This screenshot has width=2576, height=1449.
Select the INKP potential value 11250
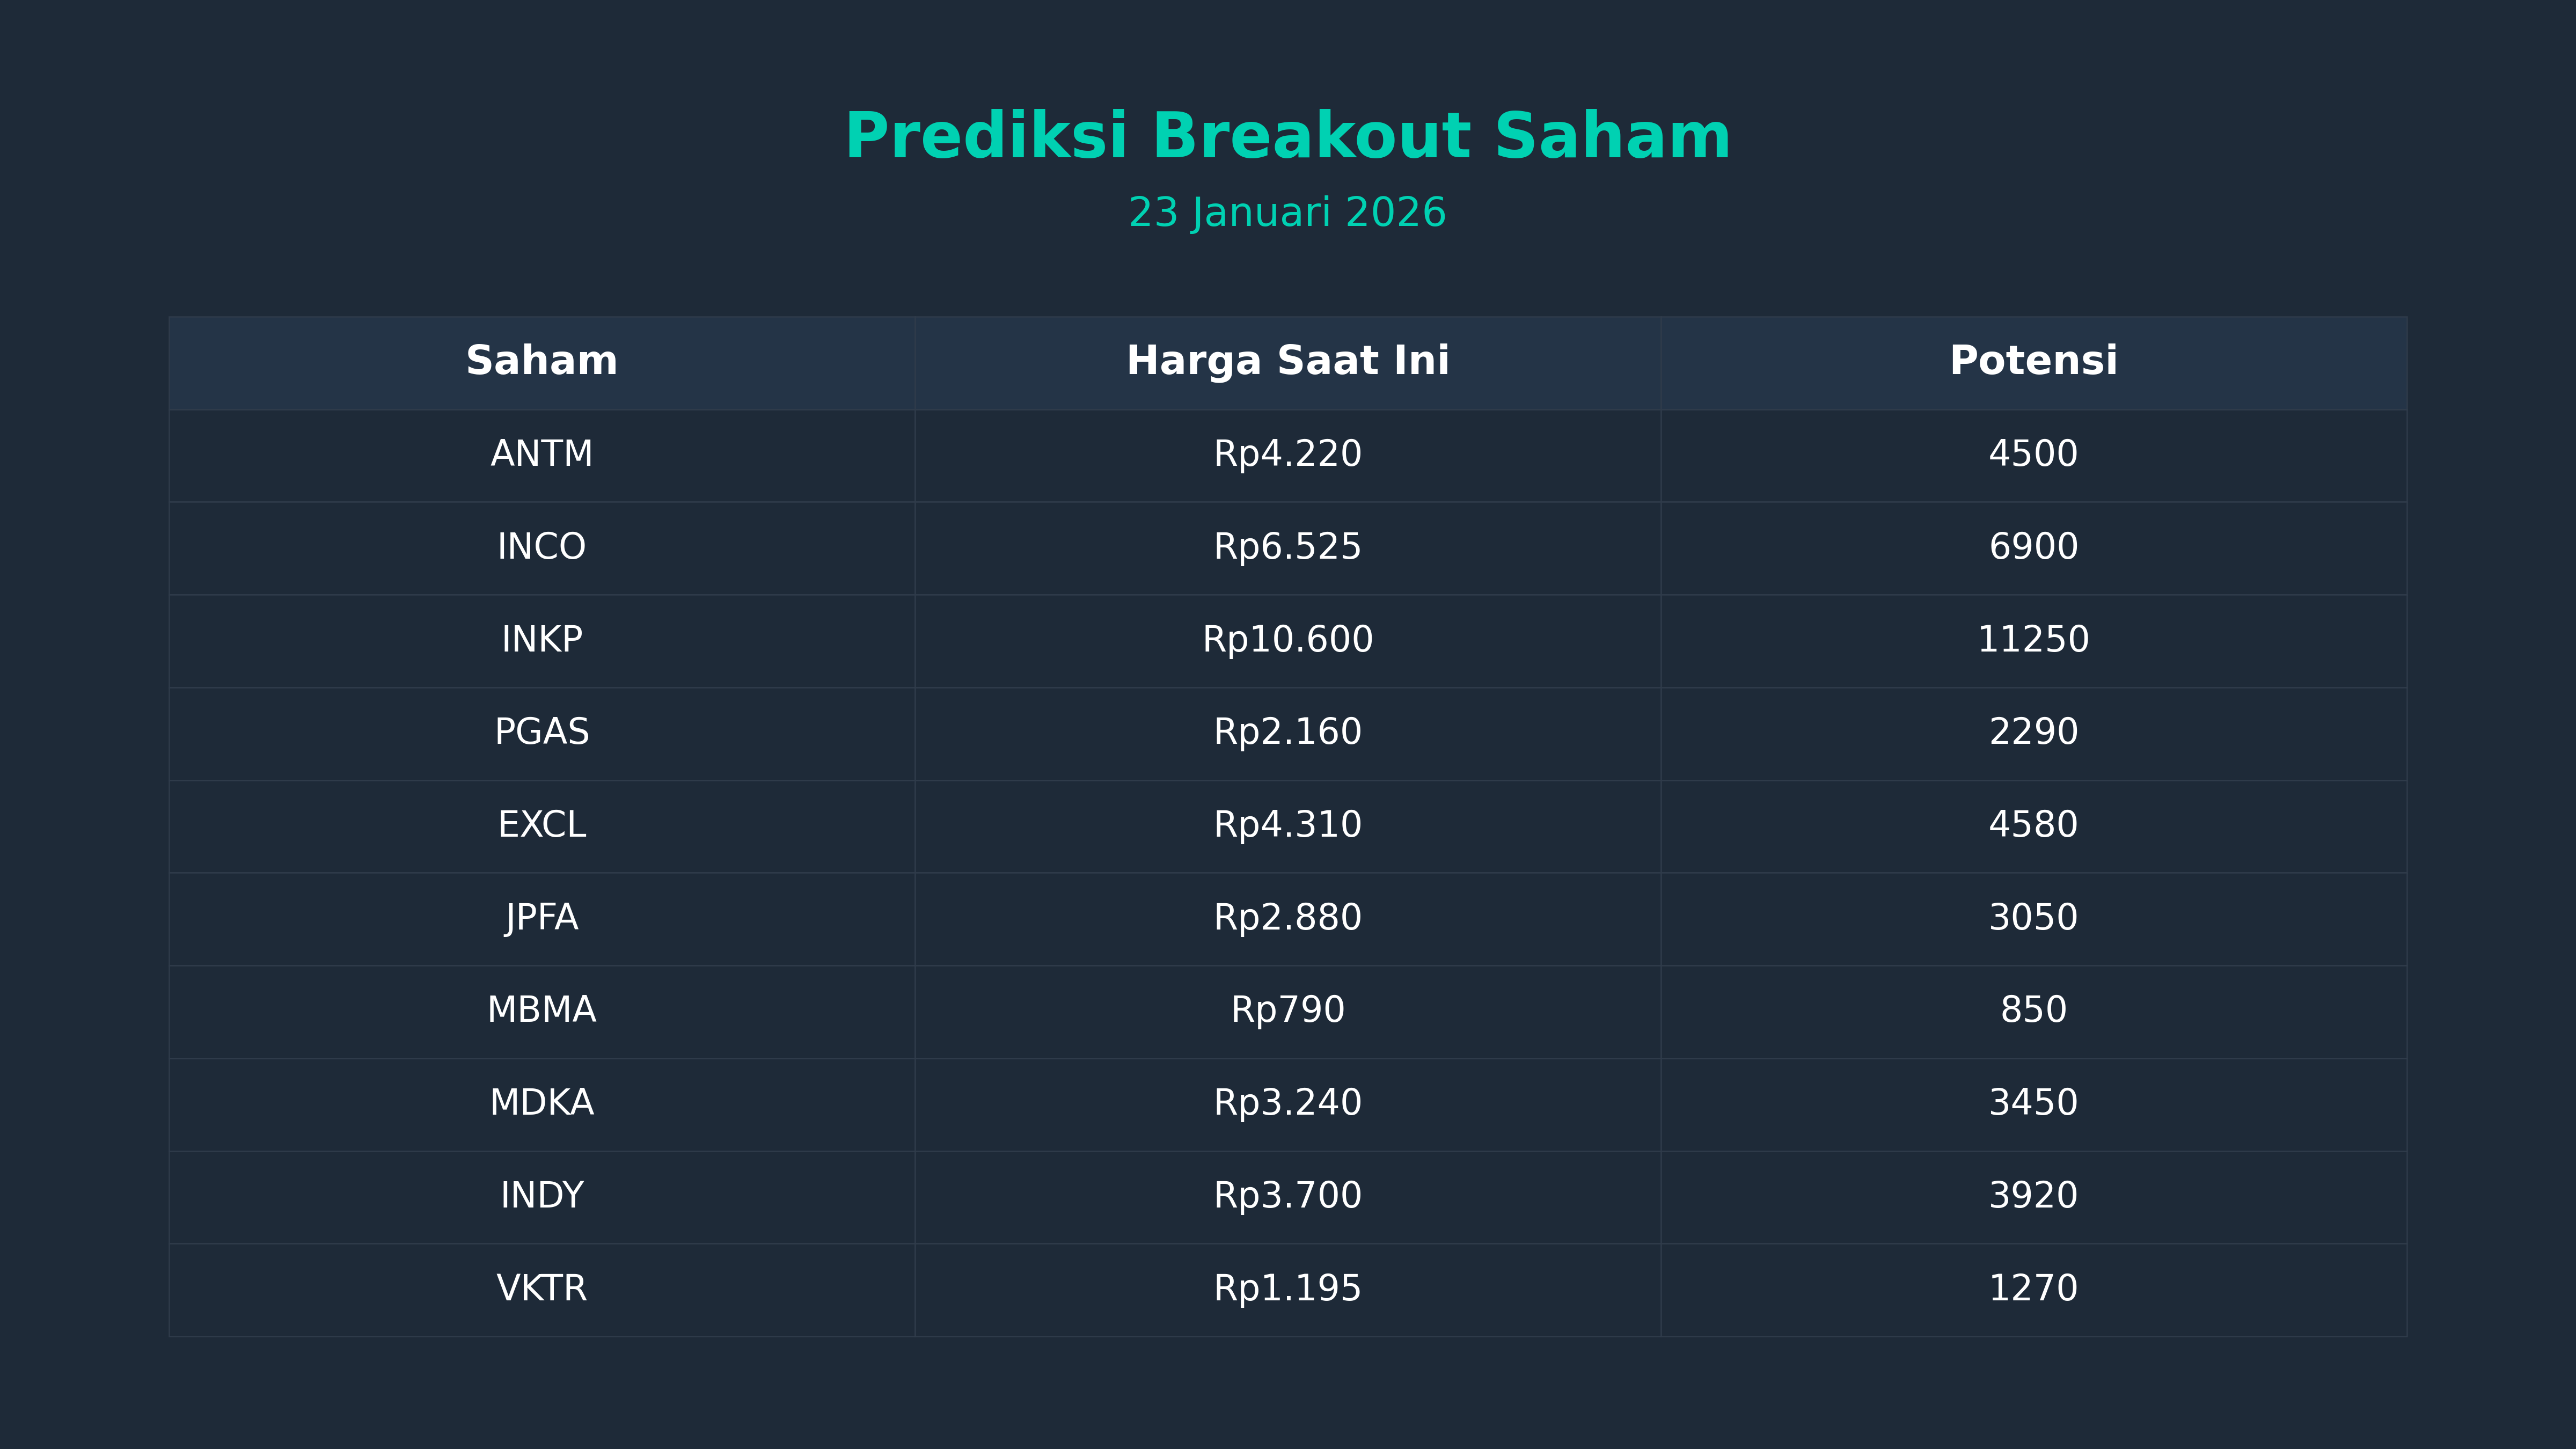tap(2033, 640)
